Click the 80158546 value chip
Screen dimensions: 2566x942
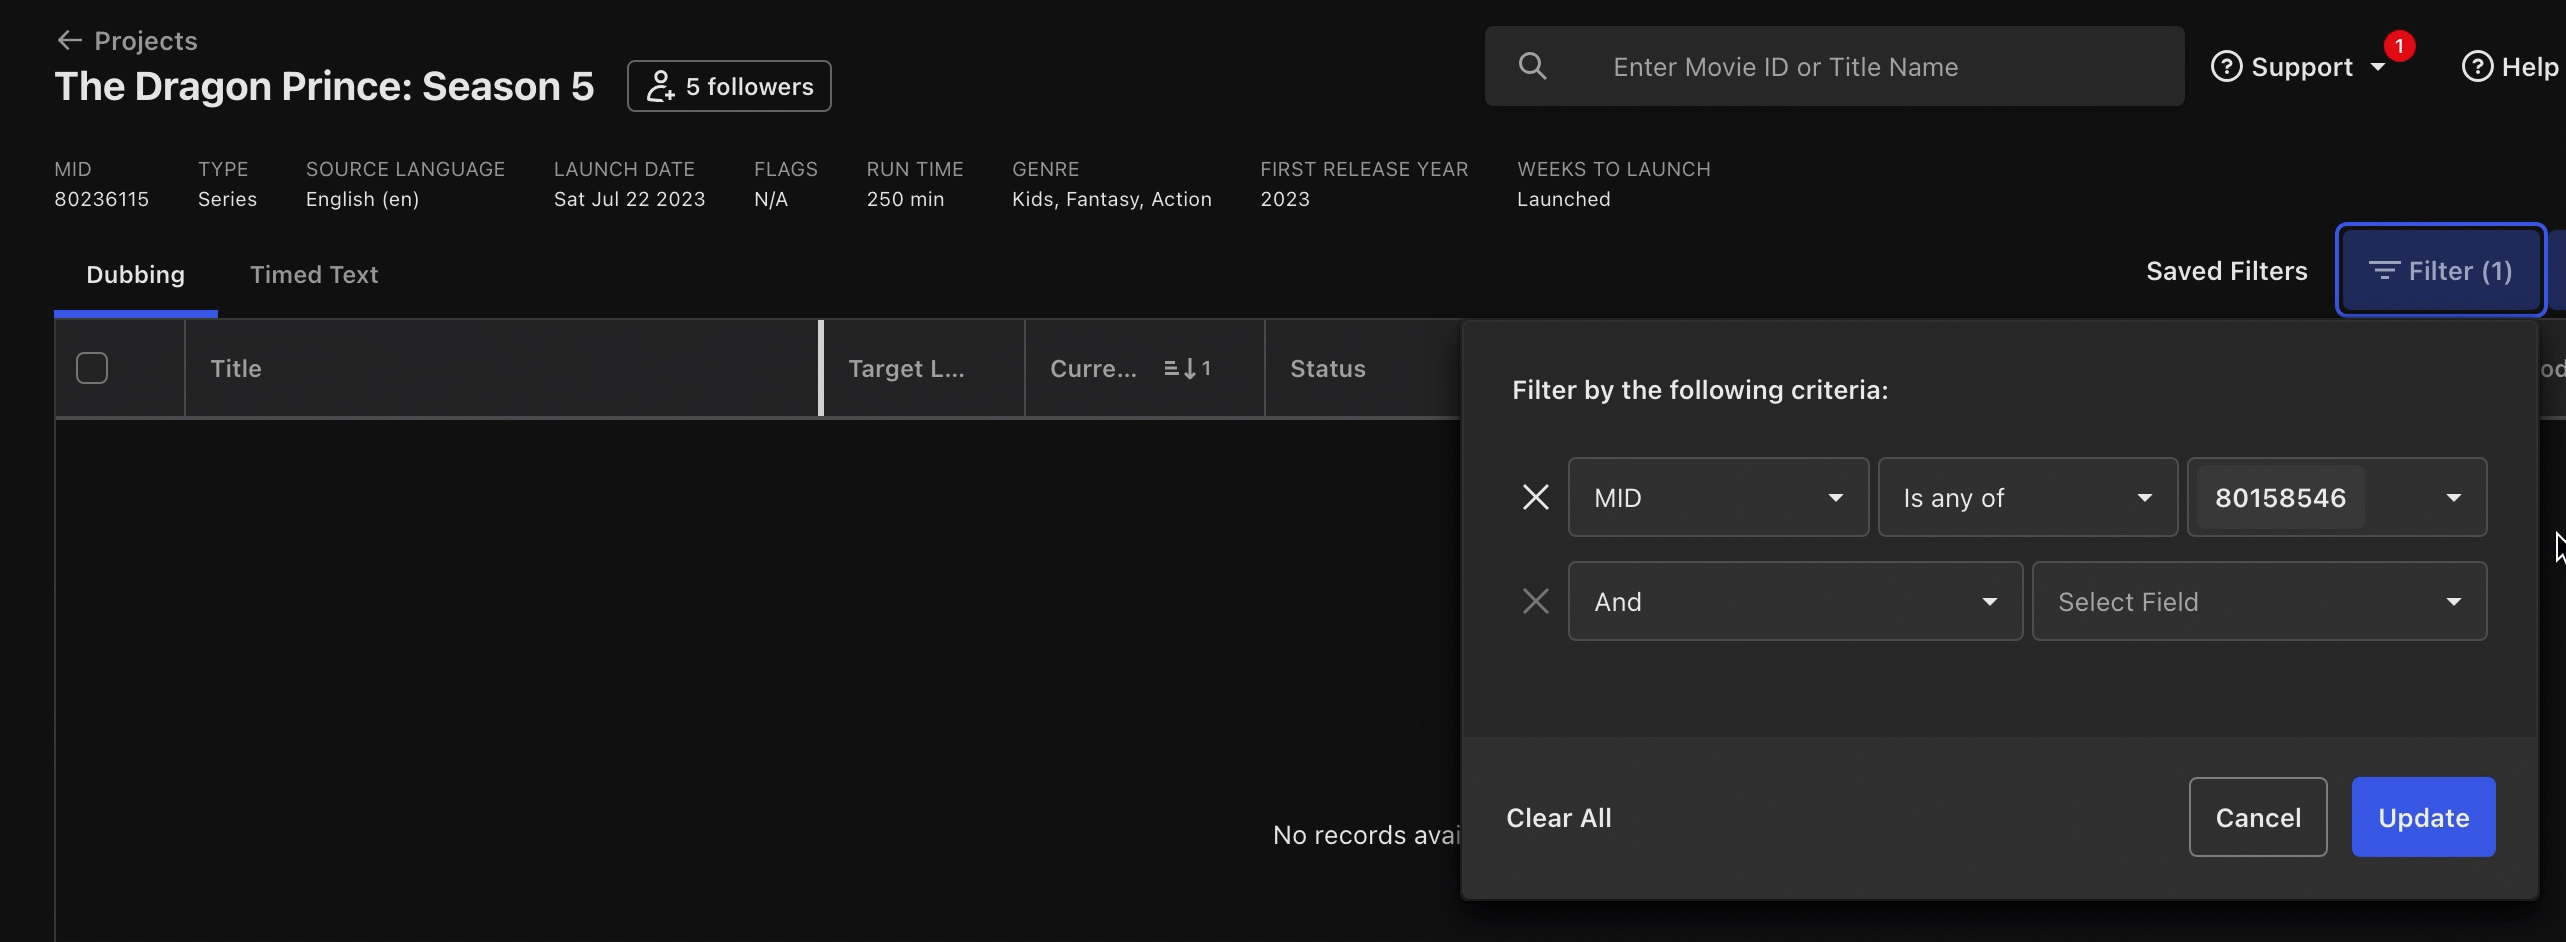(2280, 497)
